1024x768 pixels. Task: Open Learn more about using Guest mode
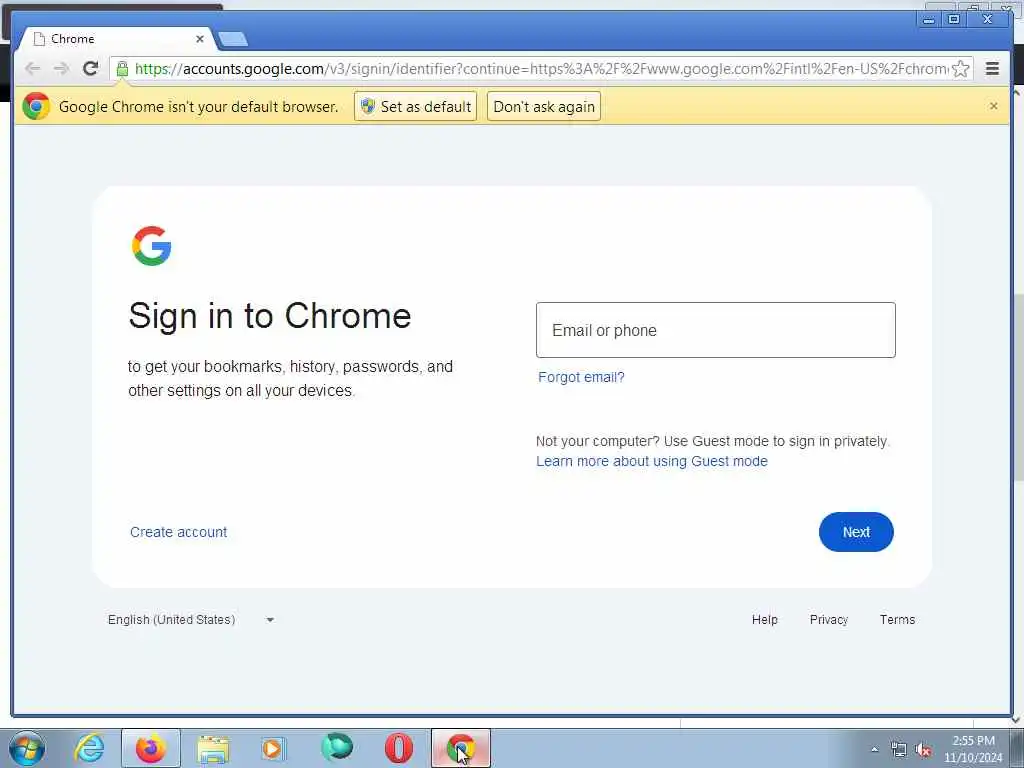coord(652,461)
